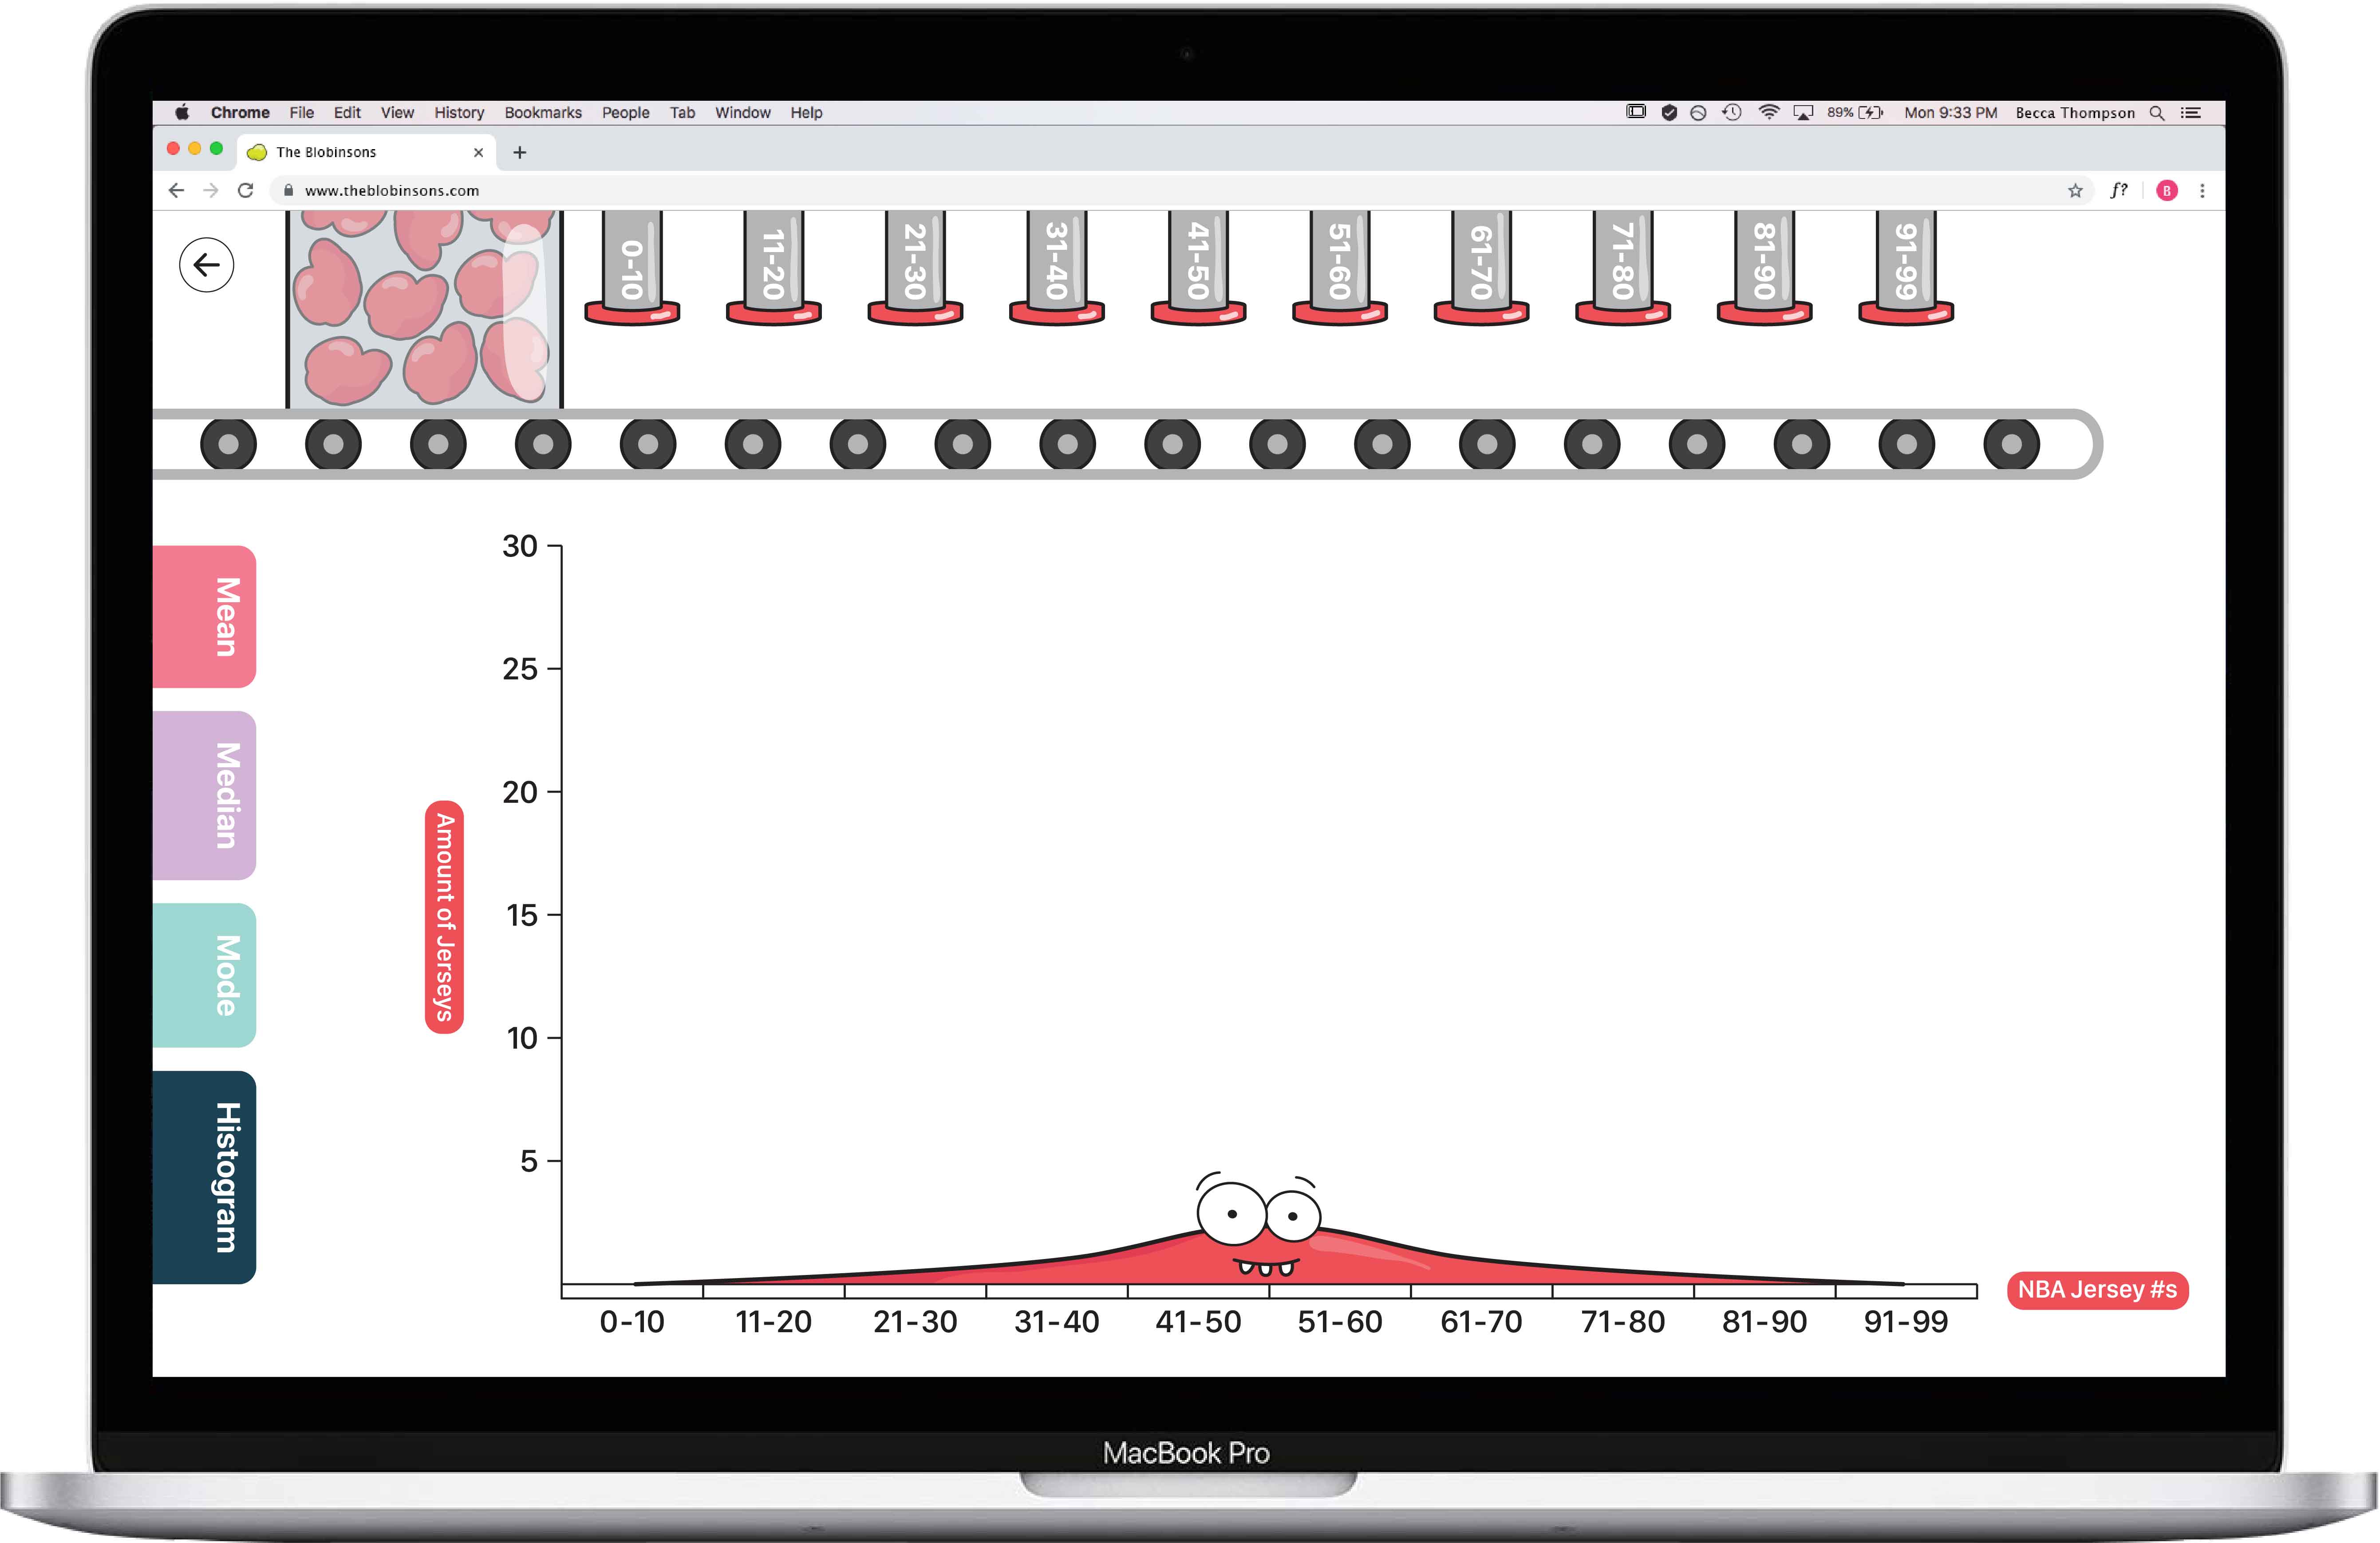Click the browser forward arrow
The width and height of the screenshot is (2380, 1543).
tap(210, 190)
